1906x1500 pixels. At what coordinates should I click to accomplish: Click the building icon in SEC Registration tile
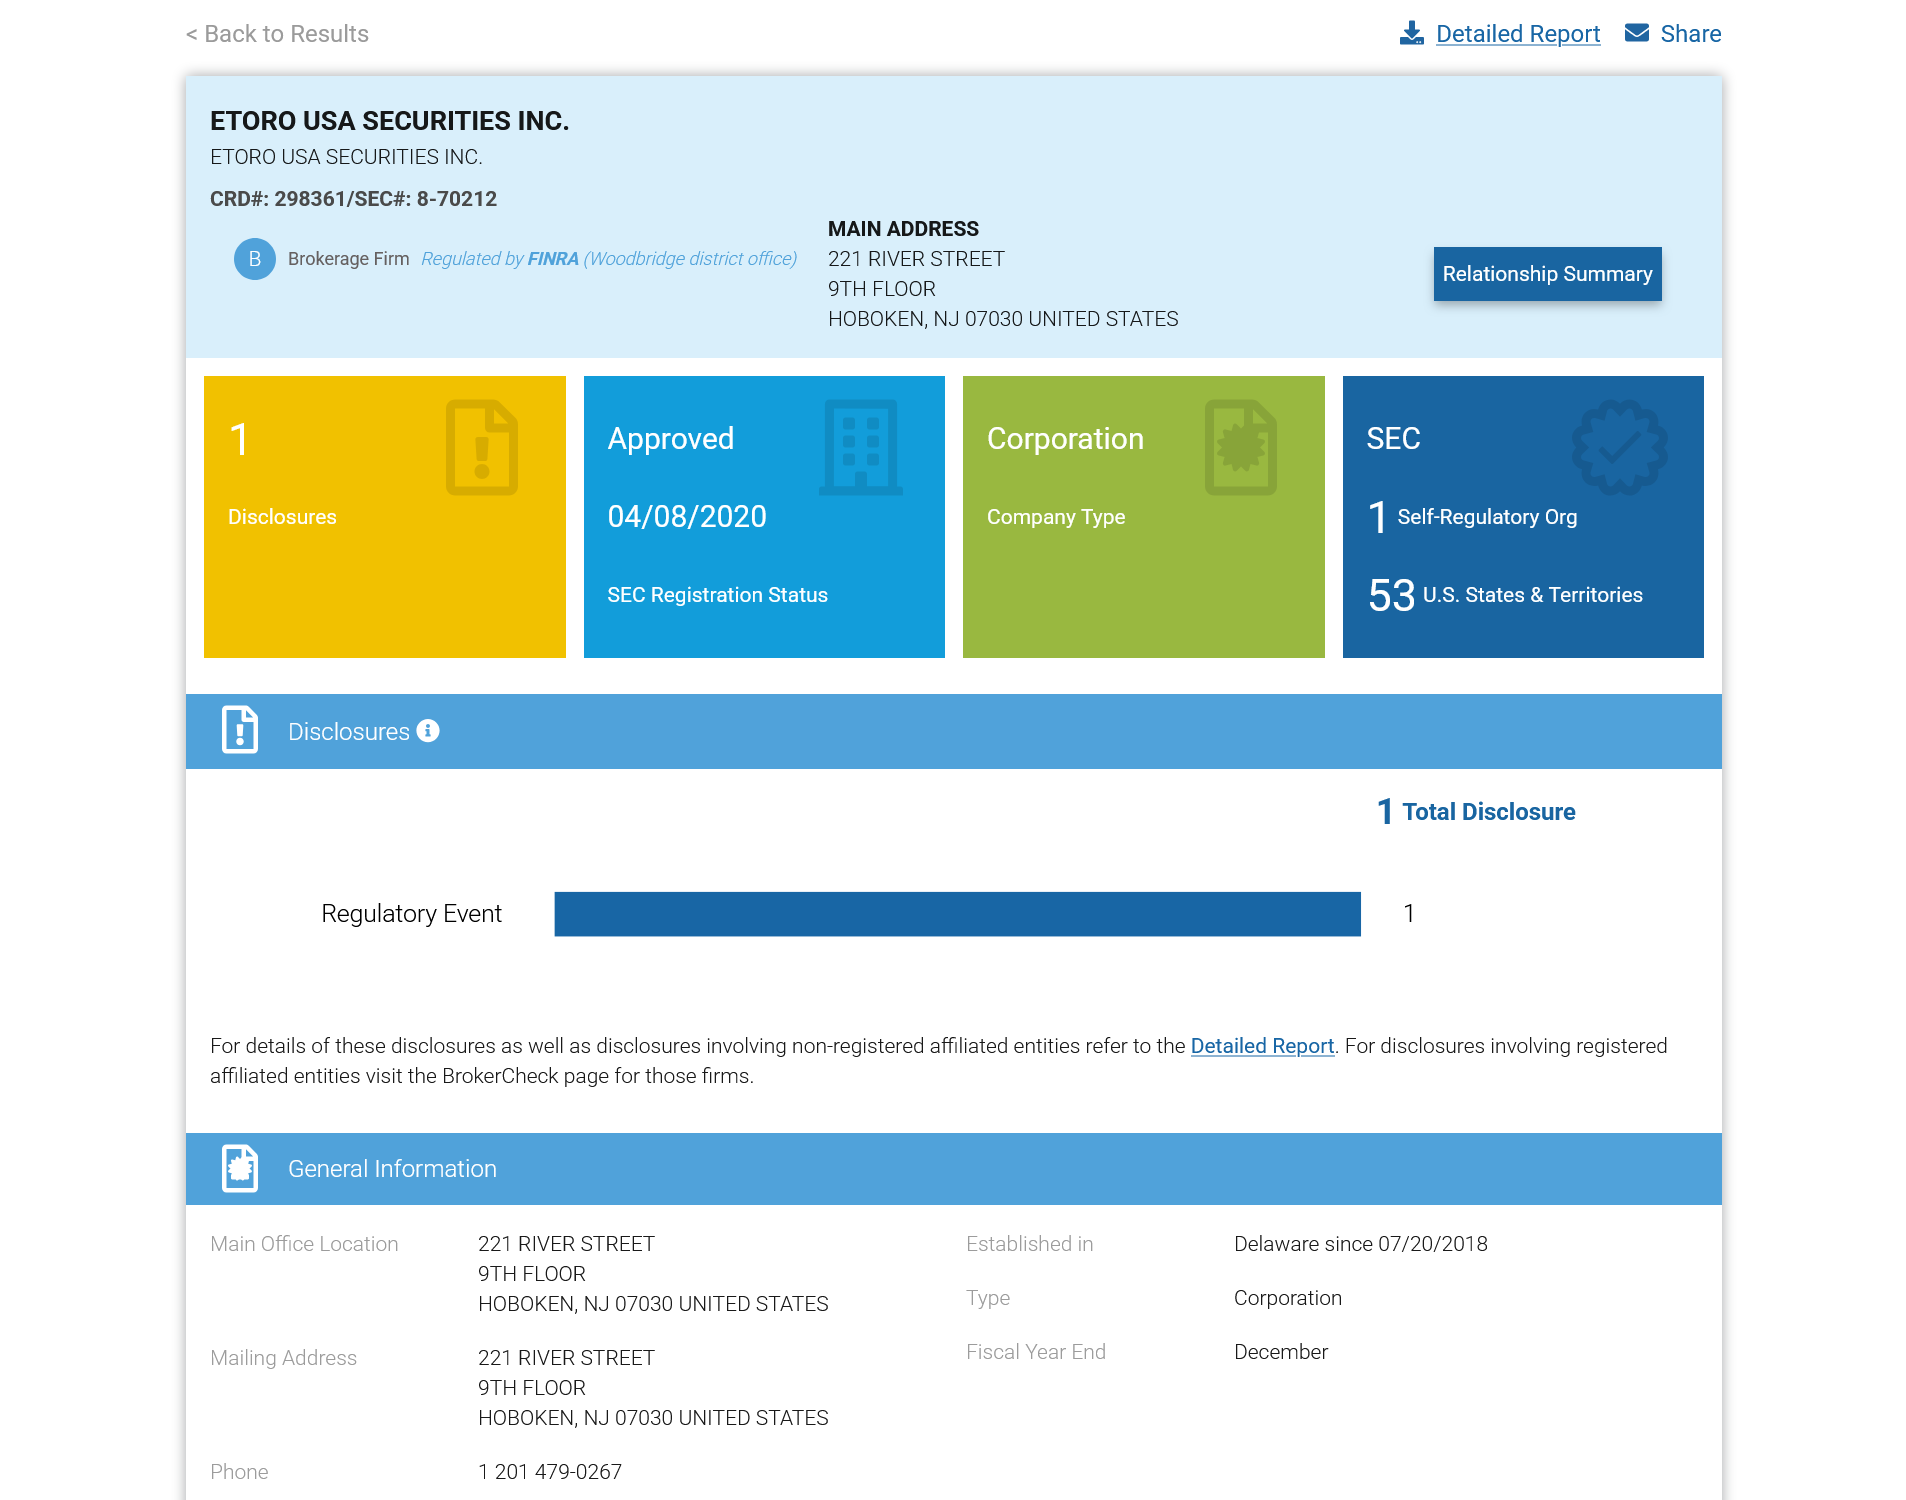pos(860,447)
